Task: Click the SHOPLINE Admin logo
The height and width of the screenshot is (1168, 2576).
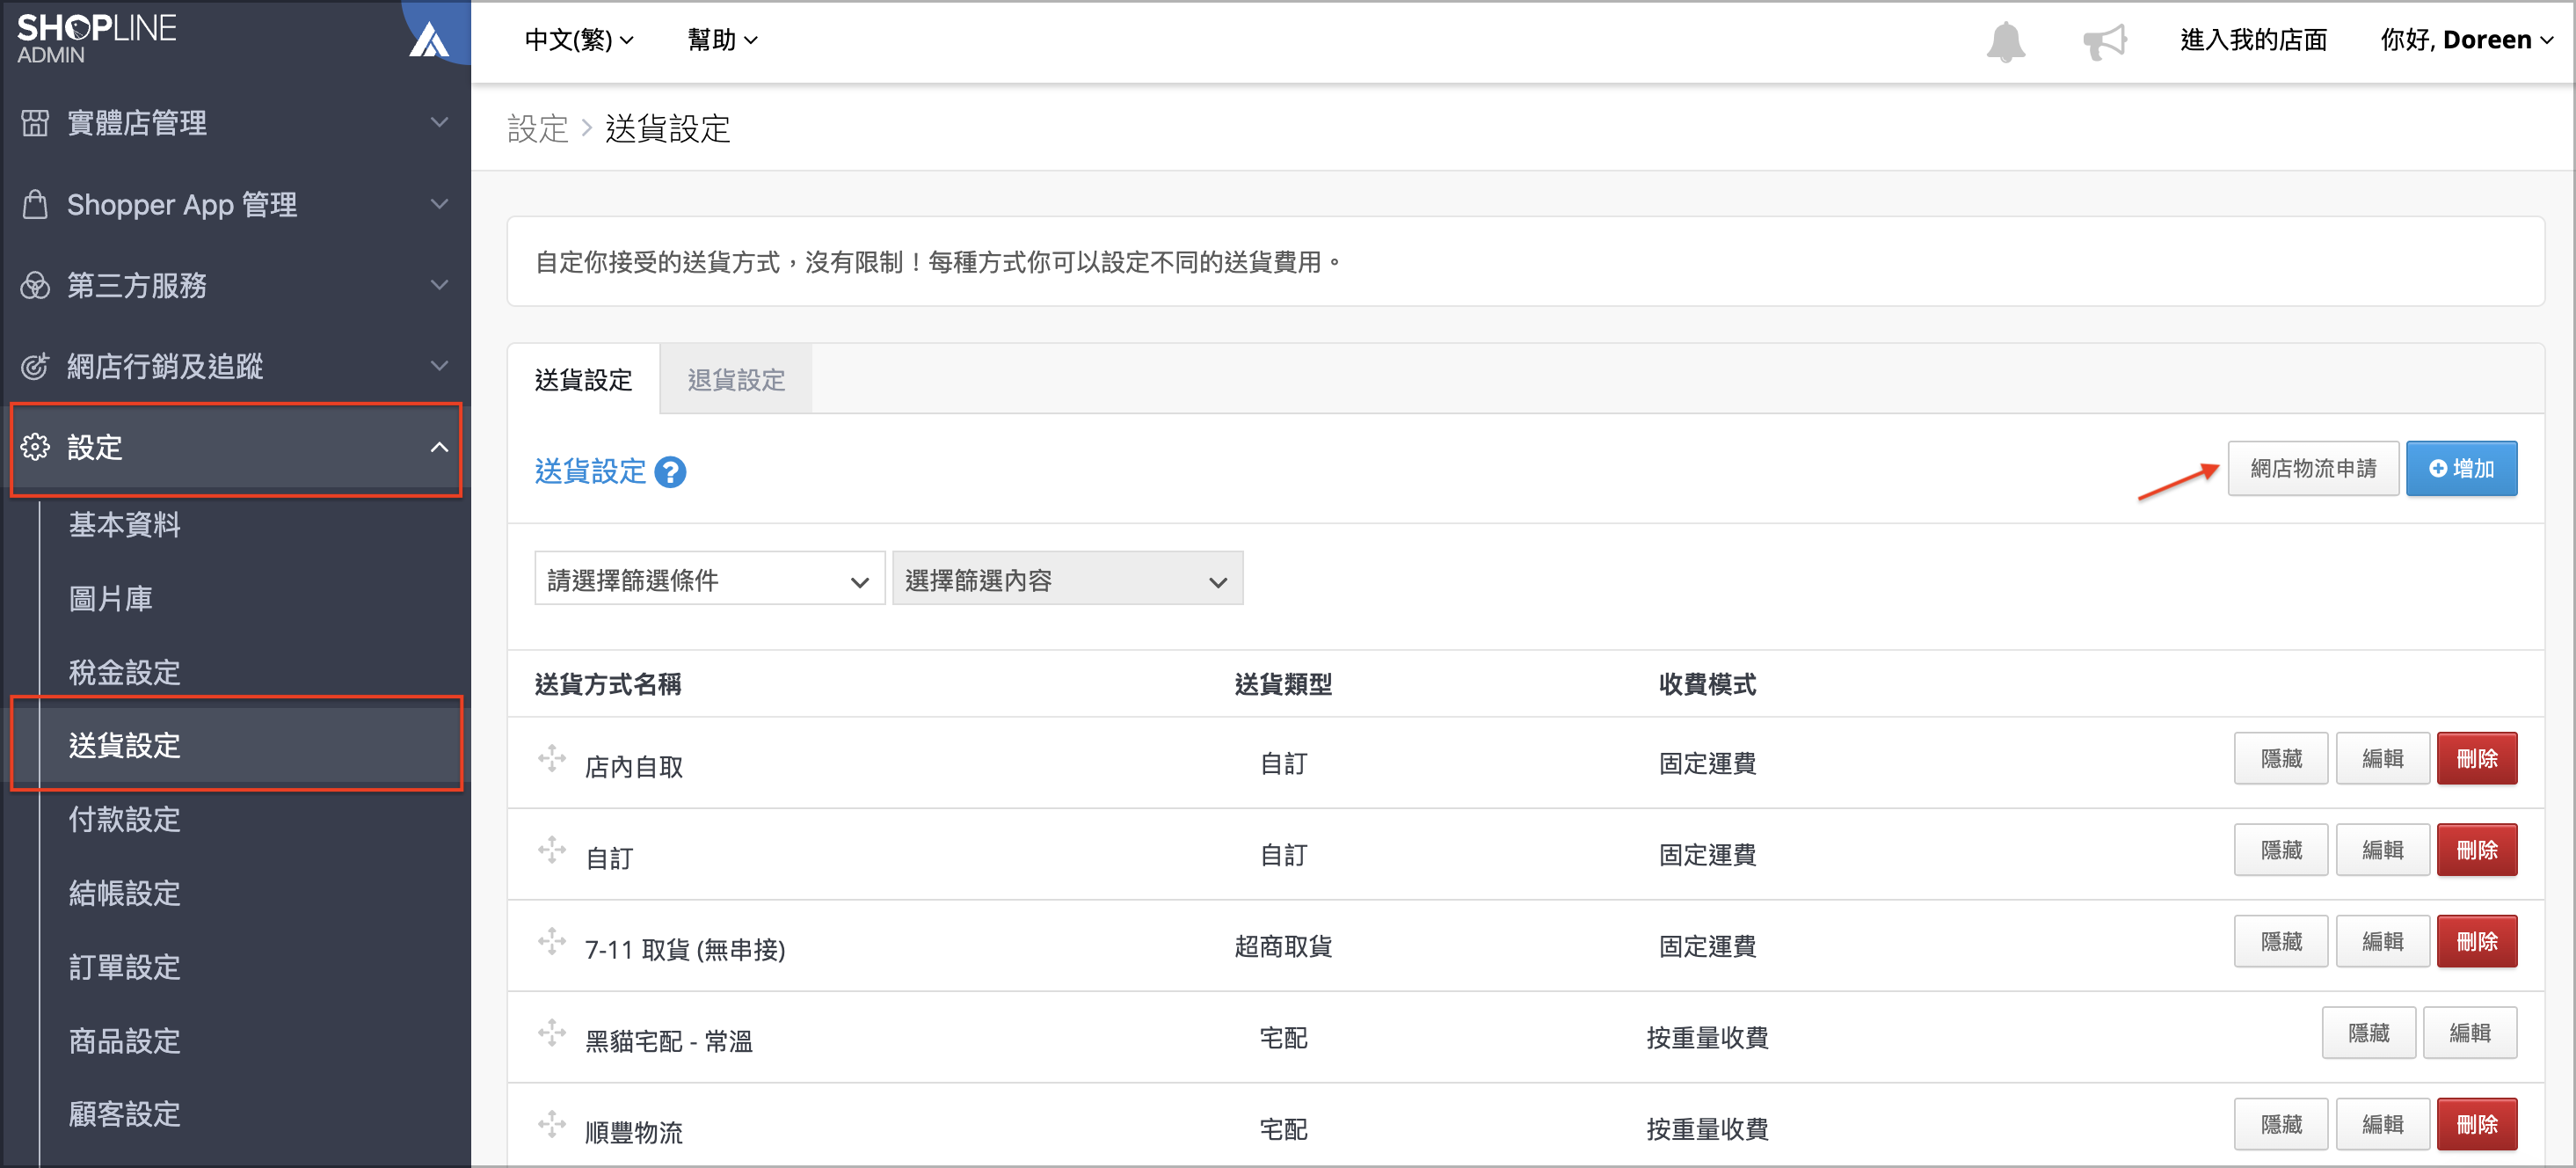Action: 96,38
